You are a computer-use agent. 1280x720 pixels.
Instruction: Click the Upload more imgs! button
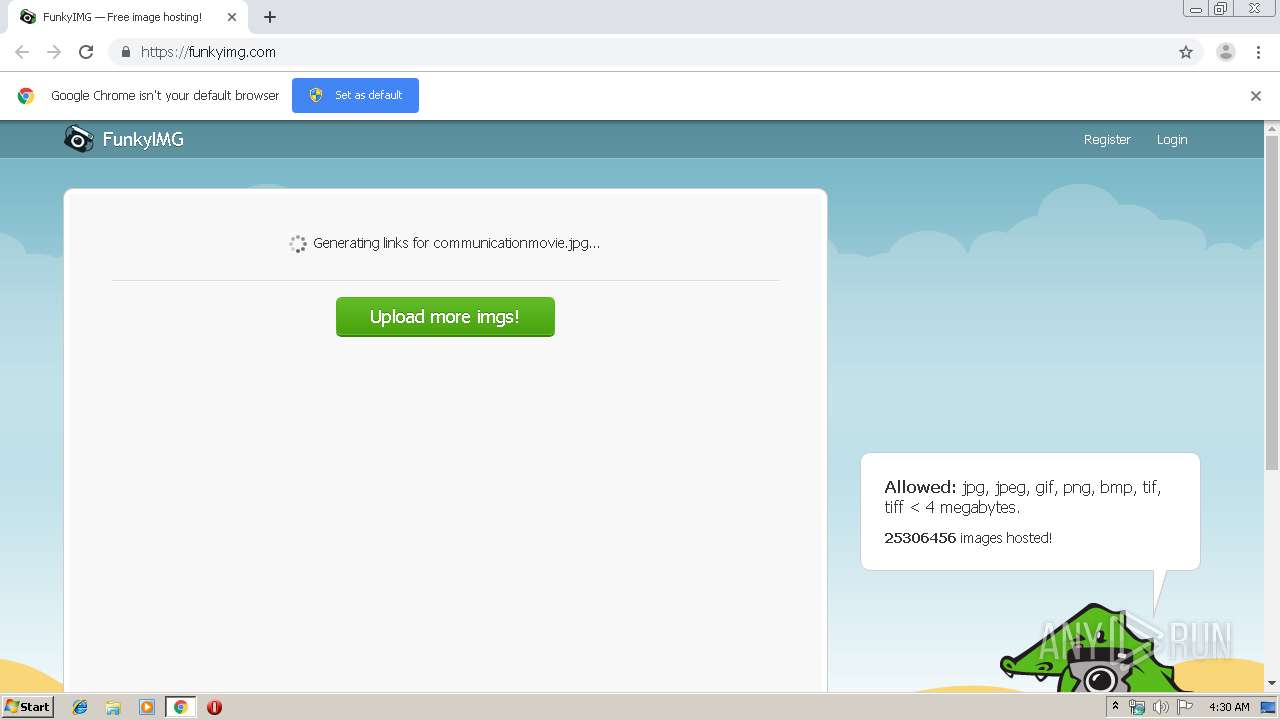point(445,317)
